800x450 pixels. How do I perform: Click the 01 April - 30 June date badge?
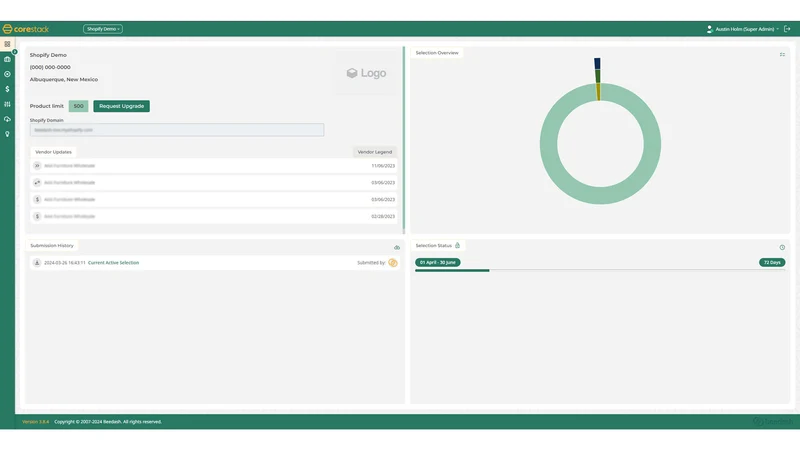pyautogui.click(x=438, y=262)
